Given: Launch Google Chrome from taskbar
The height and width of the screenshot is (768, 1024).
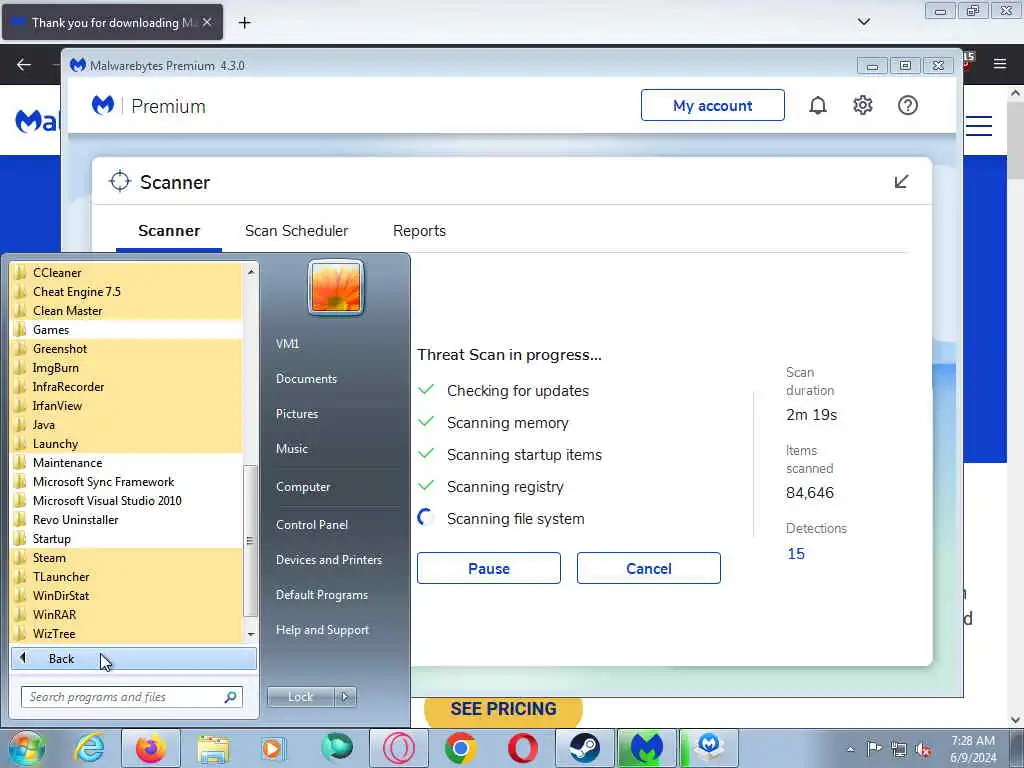Looking at the screenshot, I should coord(460,748).
